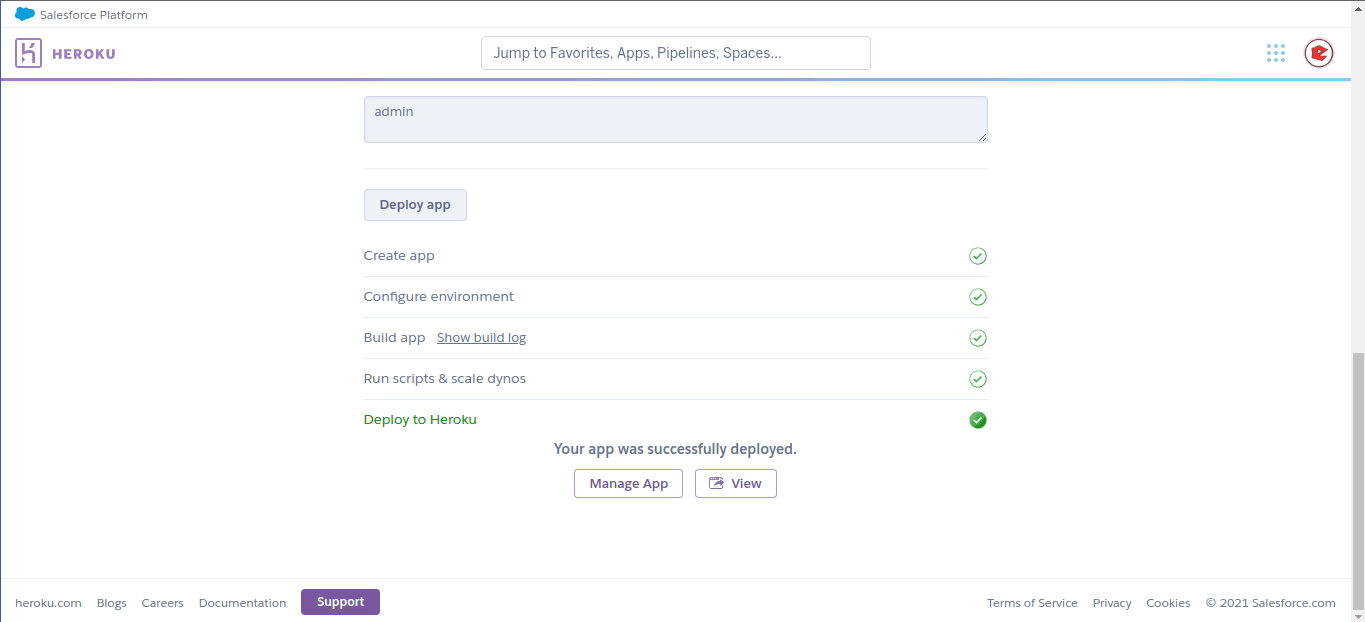Open the Terms of Service link
The image size is (1365, 622).
click(x=1032, y=603)
